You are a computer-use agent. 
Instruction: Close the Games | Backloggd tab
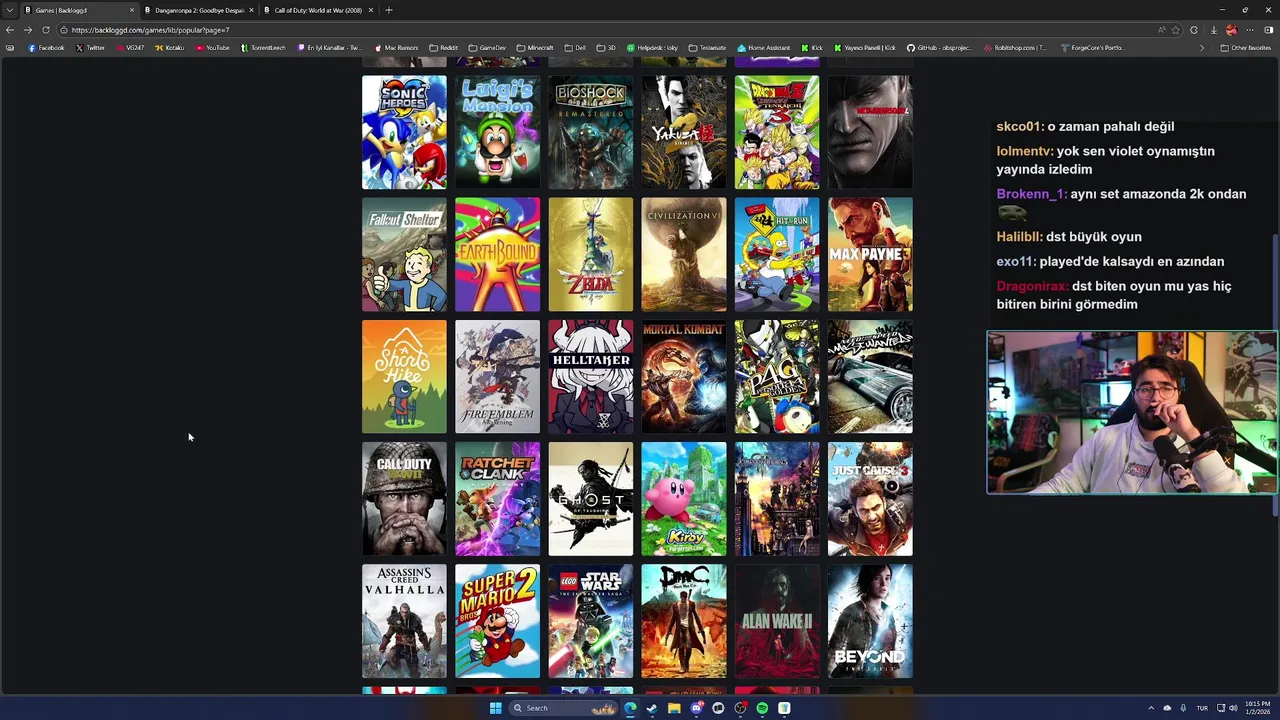click(131, 10)
